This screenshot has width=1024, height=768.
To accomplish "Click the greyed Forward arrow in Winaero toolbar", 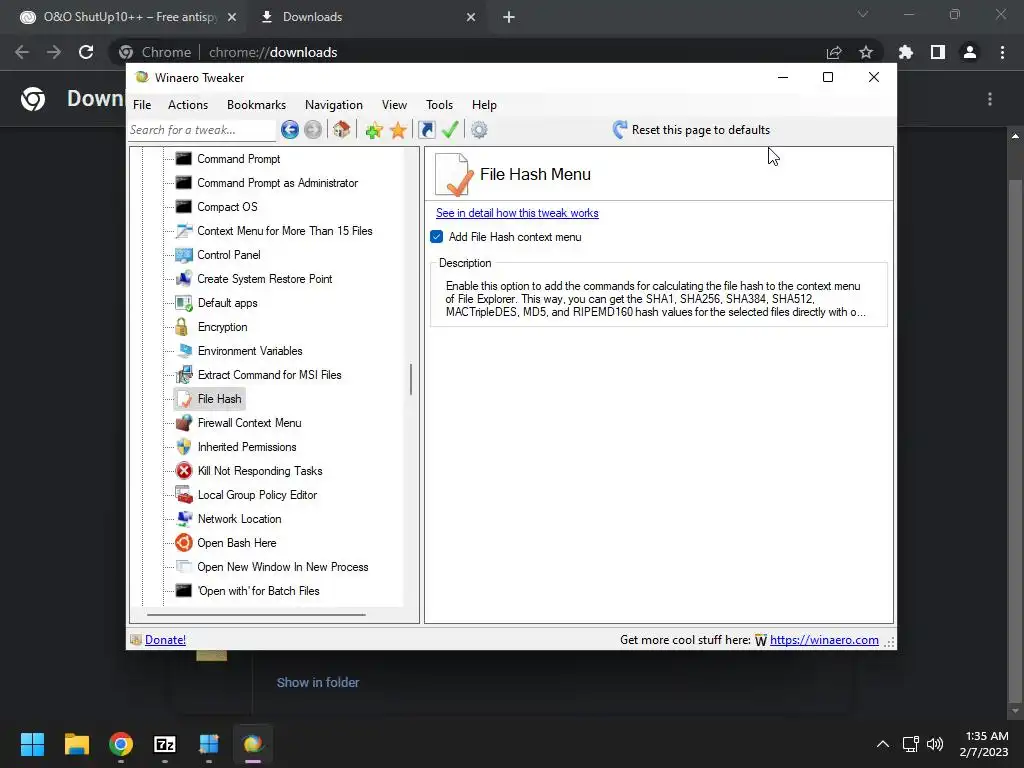I will 313,130.
